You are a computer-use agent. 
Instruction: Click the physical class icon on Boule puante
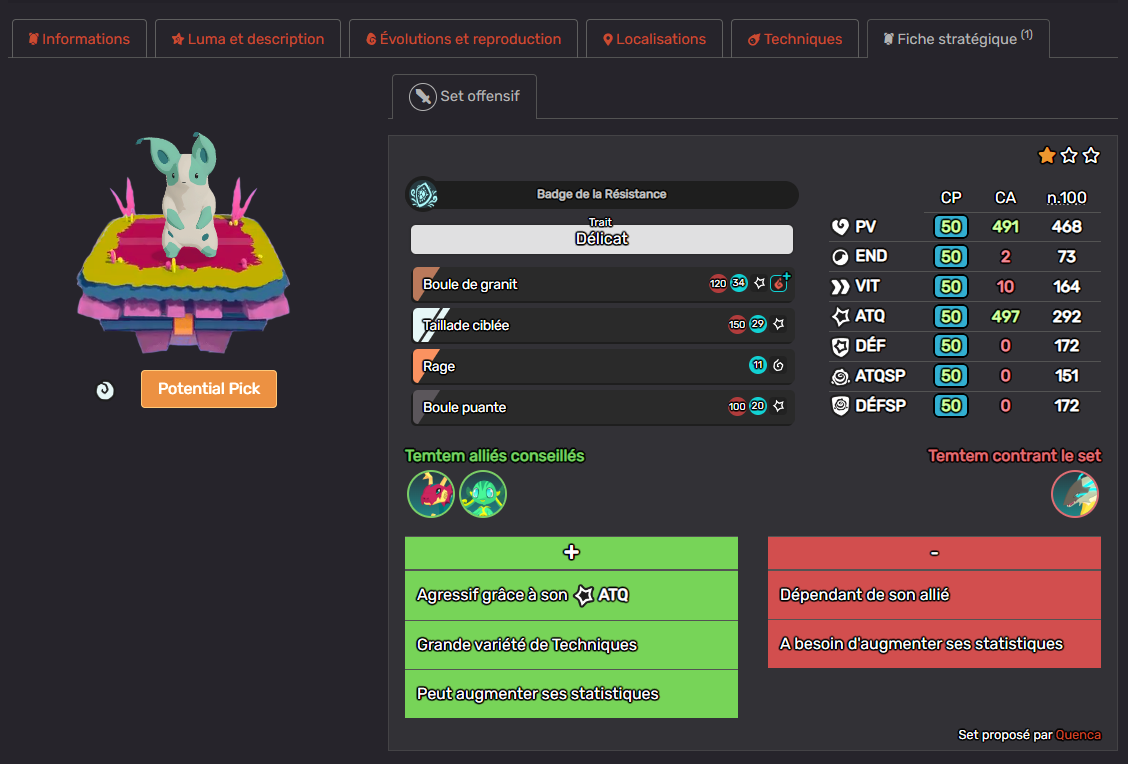coord(778,406)
